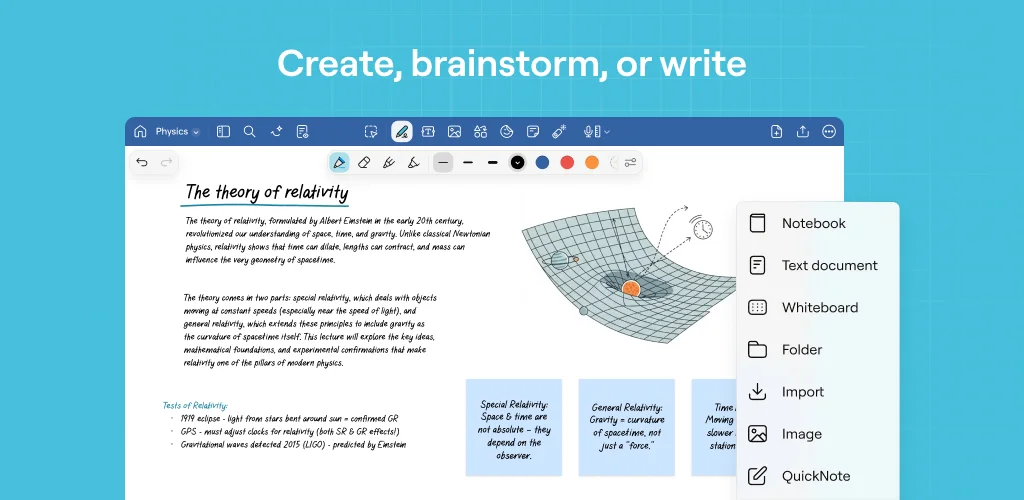This screenshot has height=500, width=1024.
Task: Select the lasso selection tool
Action: [x=371, y=132]
